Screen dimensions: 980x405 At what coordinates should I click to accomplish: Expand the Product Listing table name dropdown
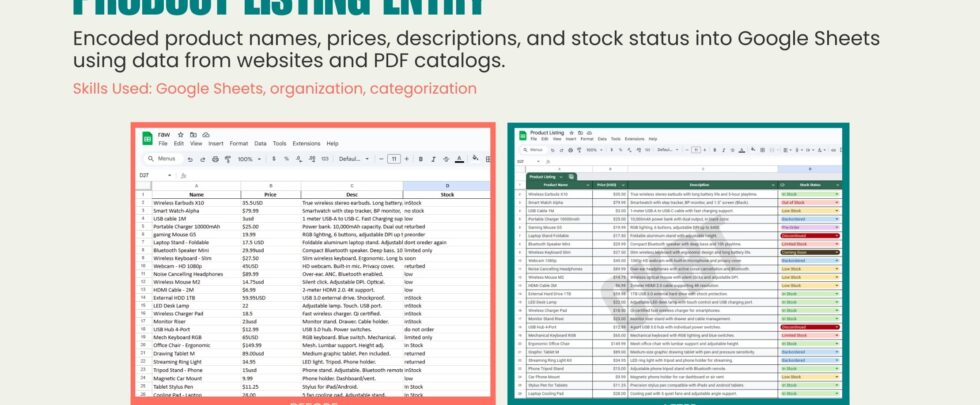561,176
